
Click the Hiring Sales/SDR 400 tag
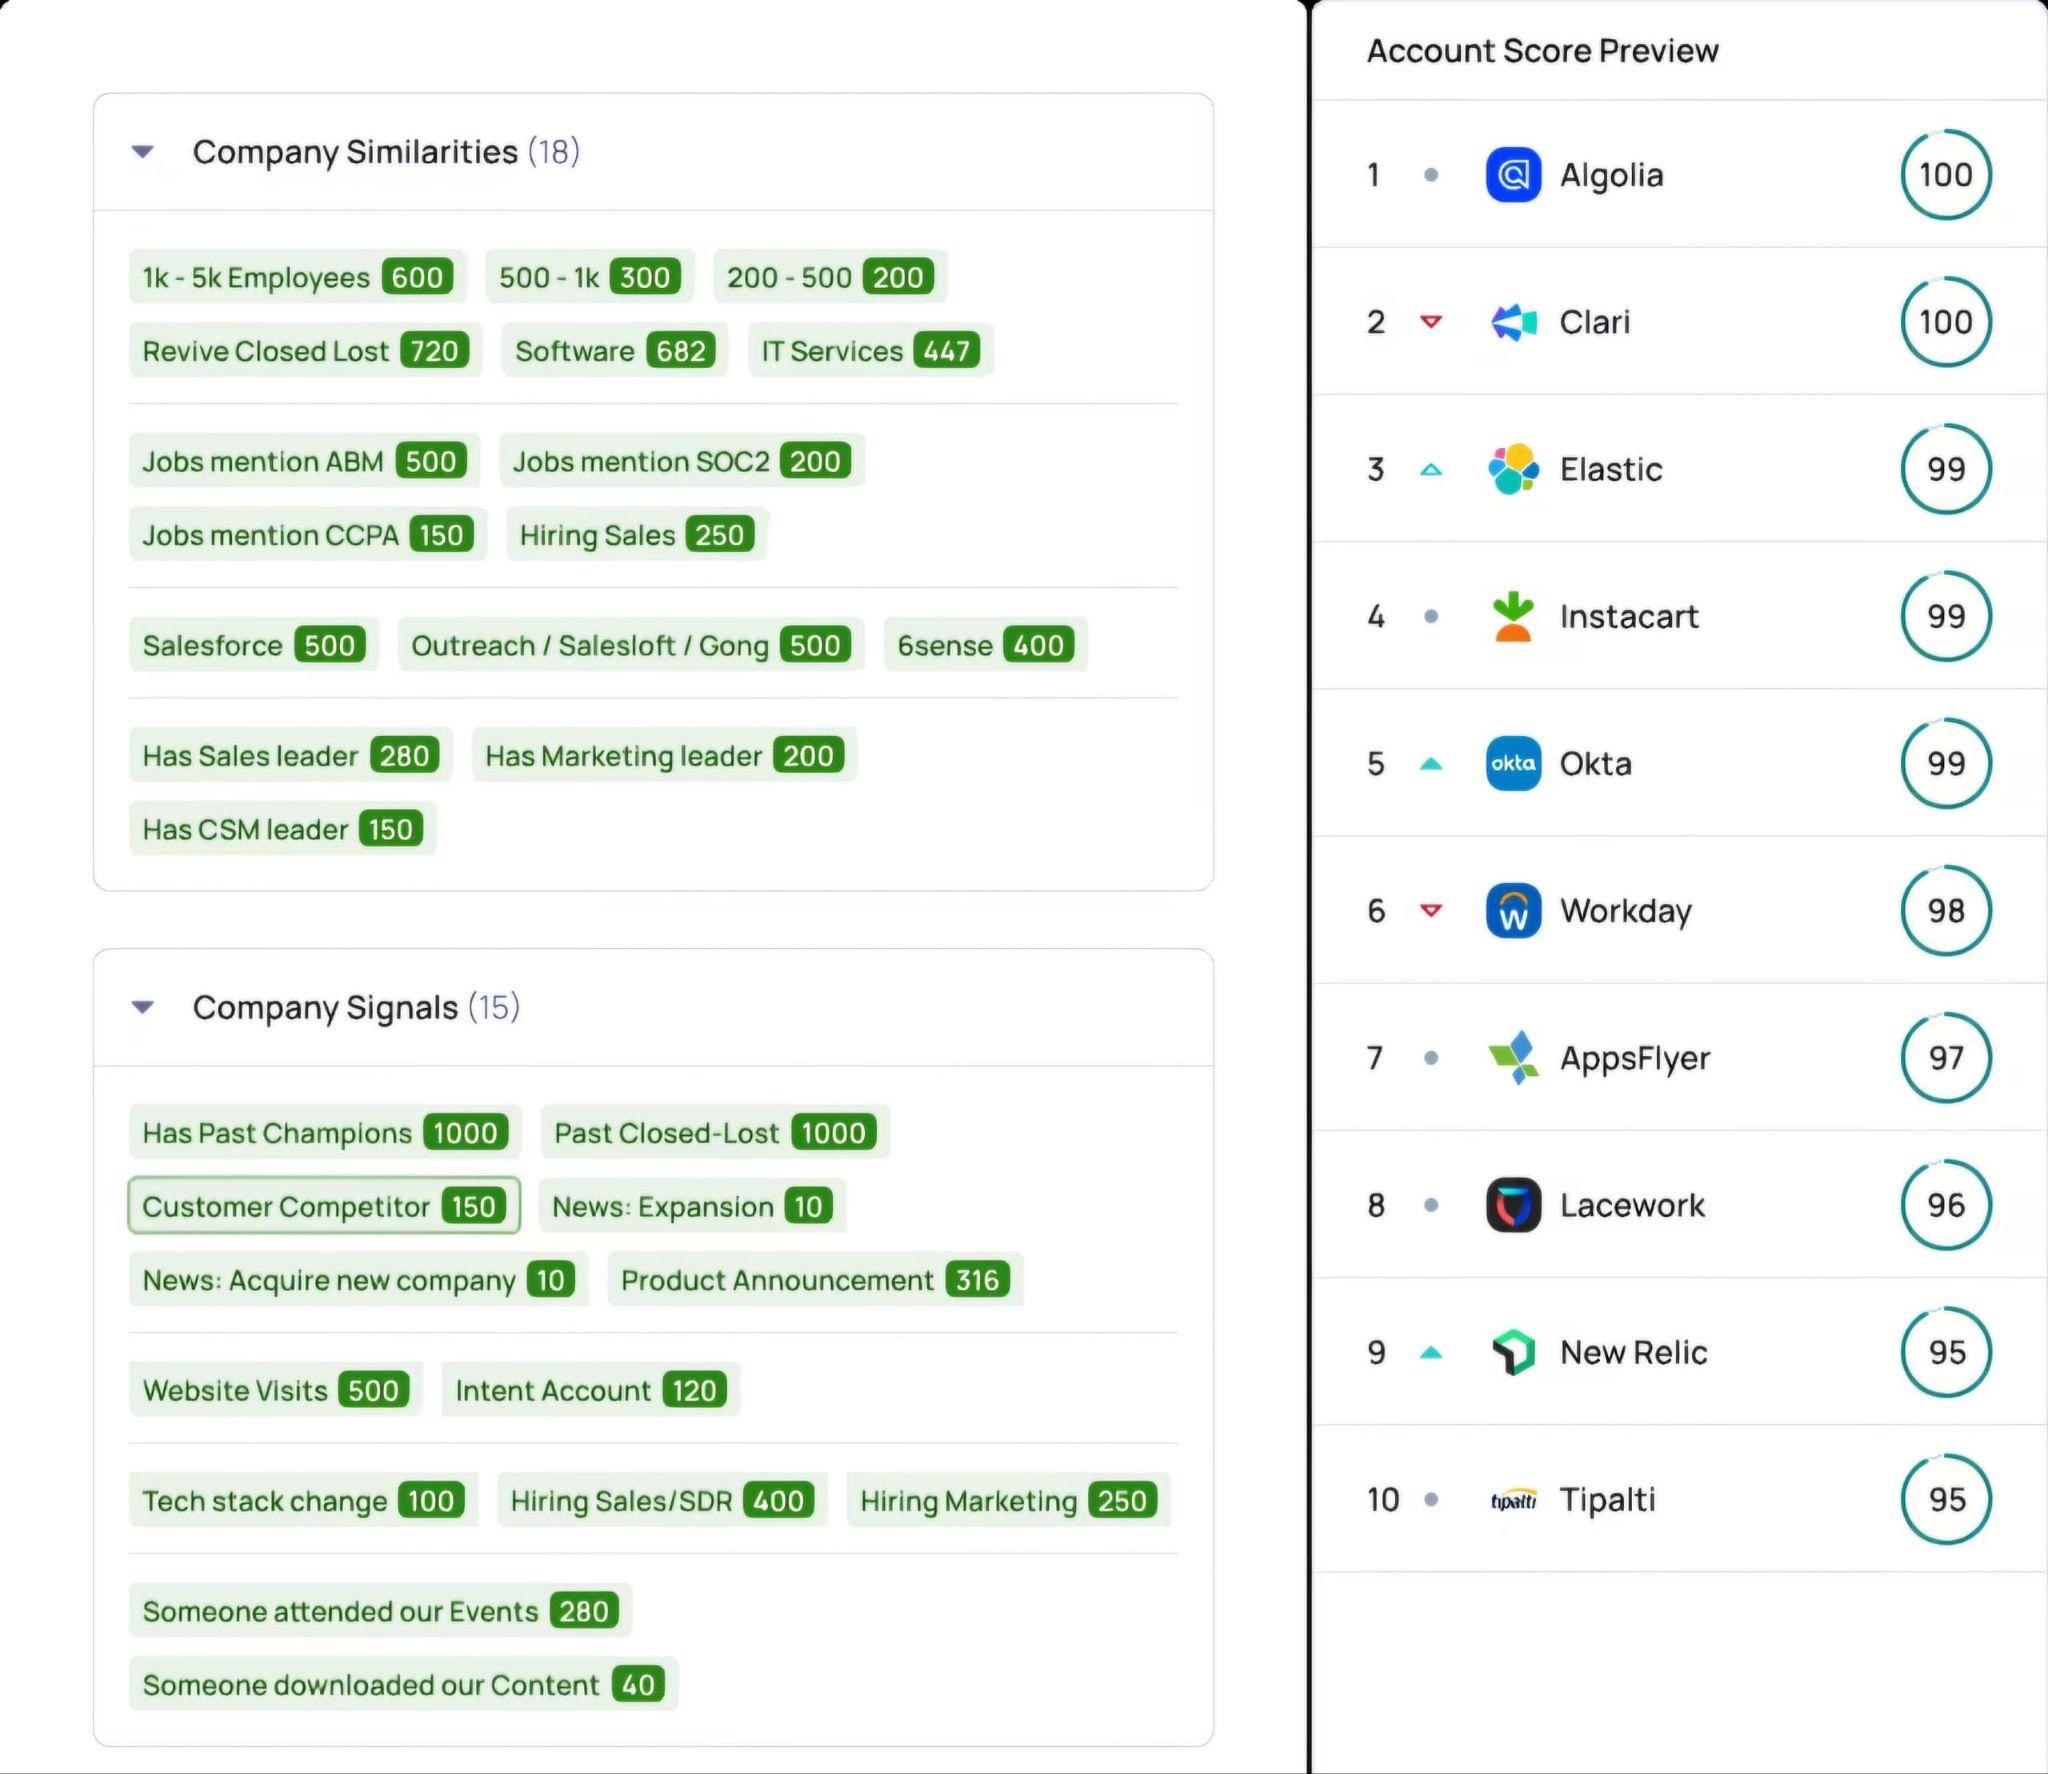point(663,1500)
